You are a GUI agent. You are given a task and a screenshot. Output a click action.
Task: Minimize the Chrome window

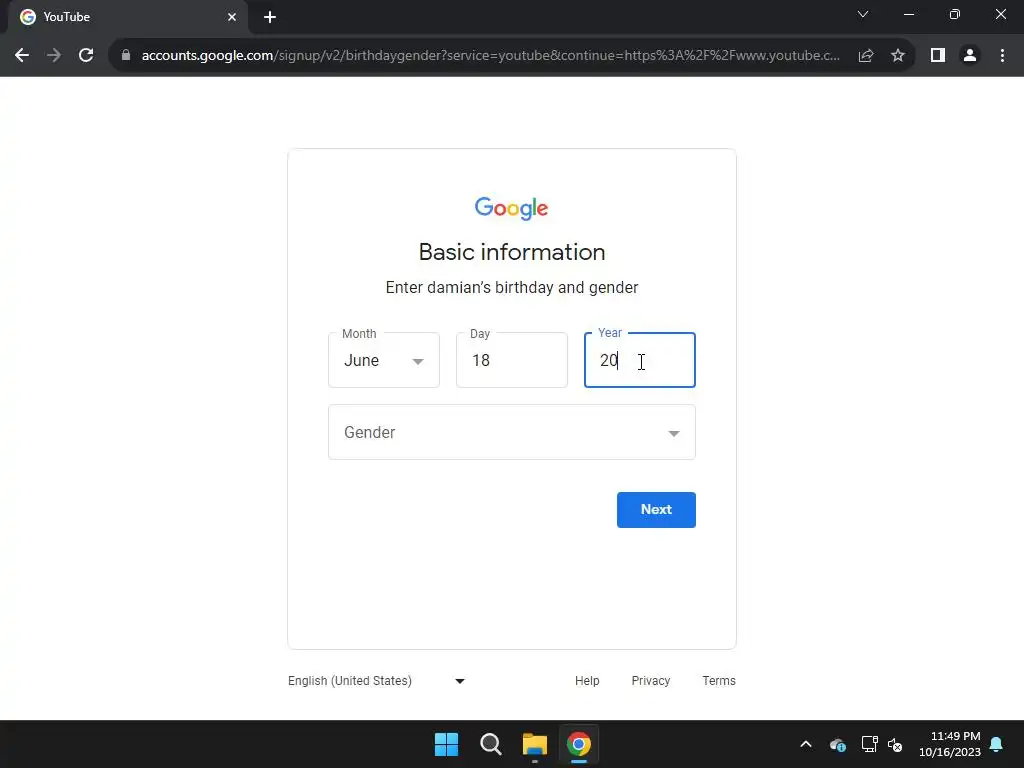[x=908, y=14]
